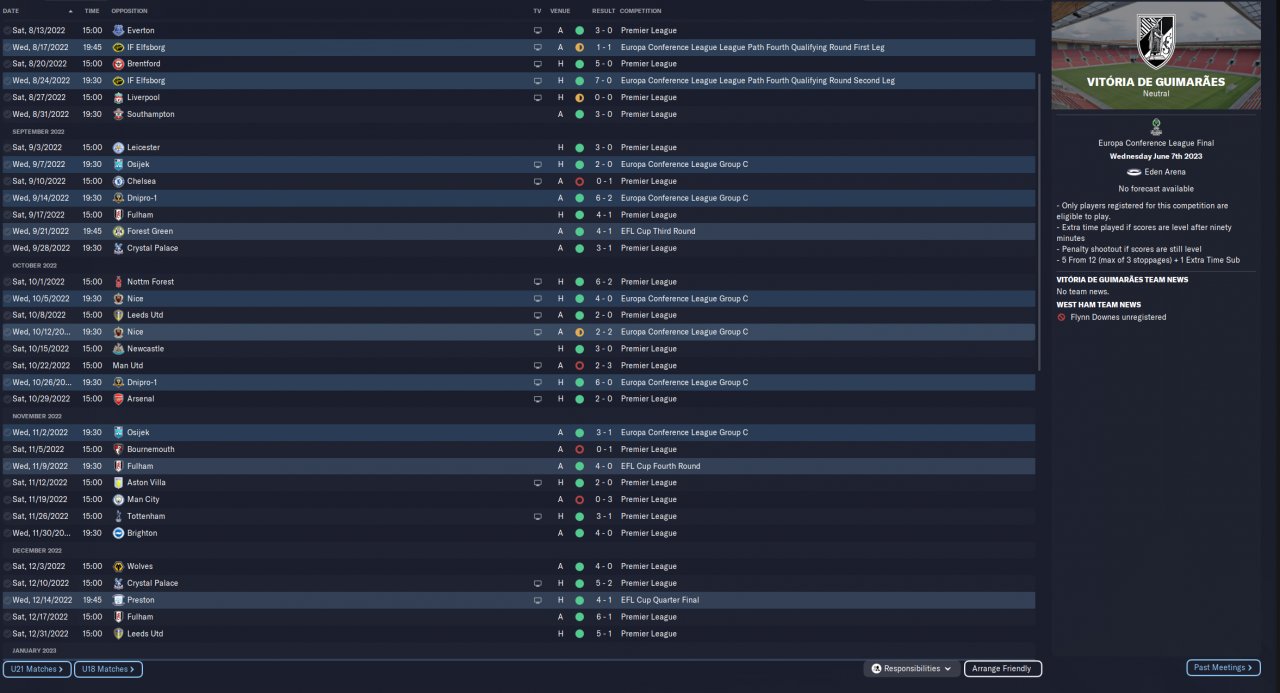The image size is (1280, 693).
Task: Sort by the Opposition column header
Action: coord(129,11)
